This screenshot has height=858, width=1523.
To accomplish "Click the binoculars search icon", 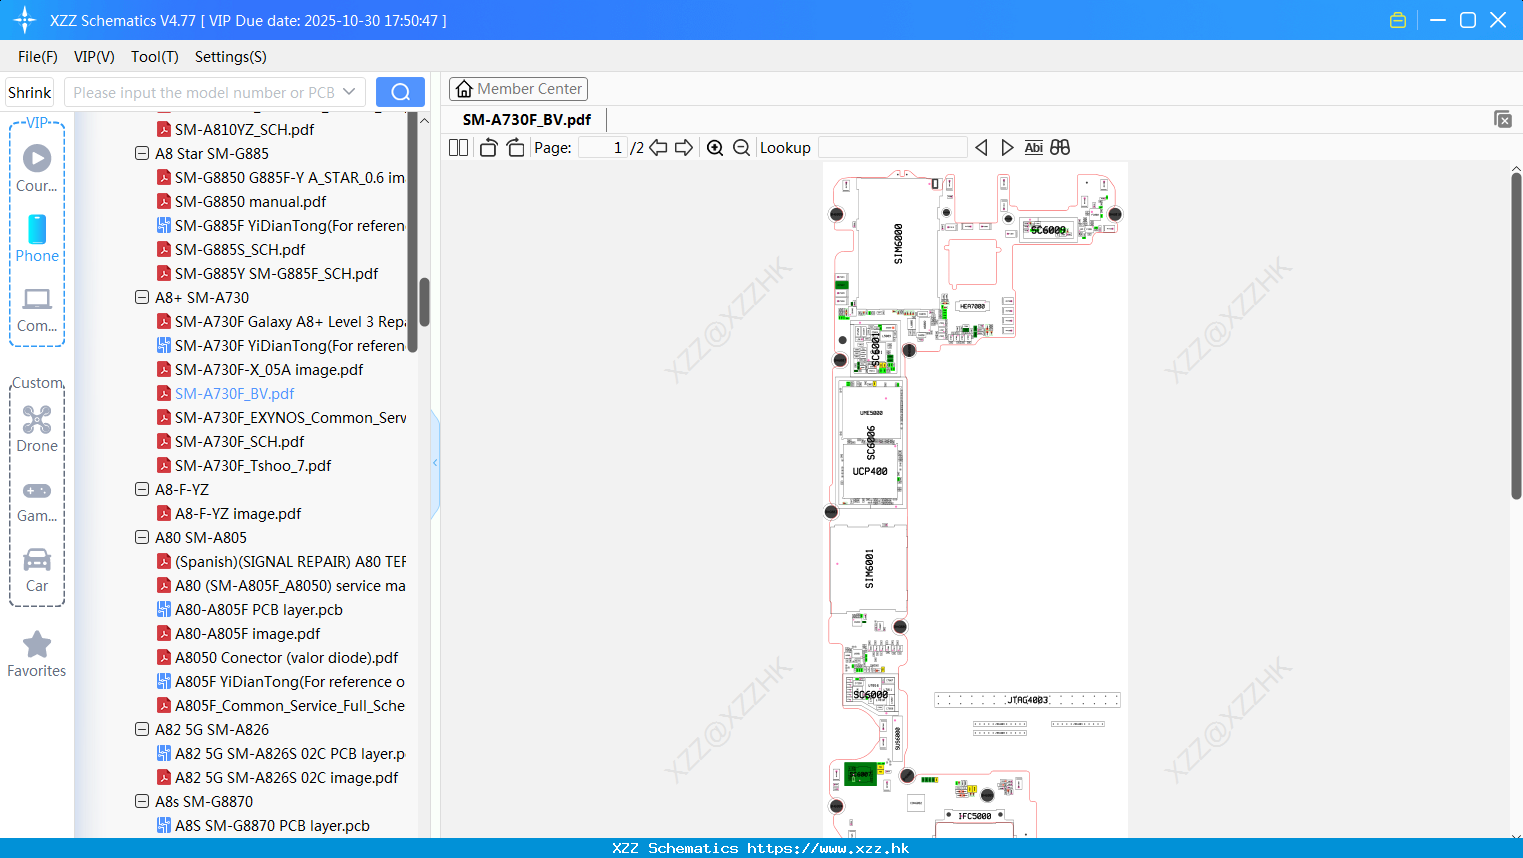I will (x=1060, y=147).
